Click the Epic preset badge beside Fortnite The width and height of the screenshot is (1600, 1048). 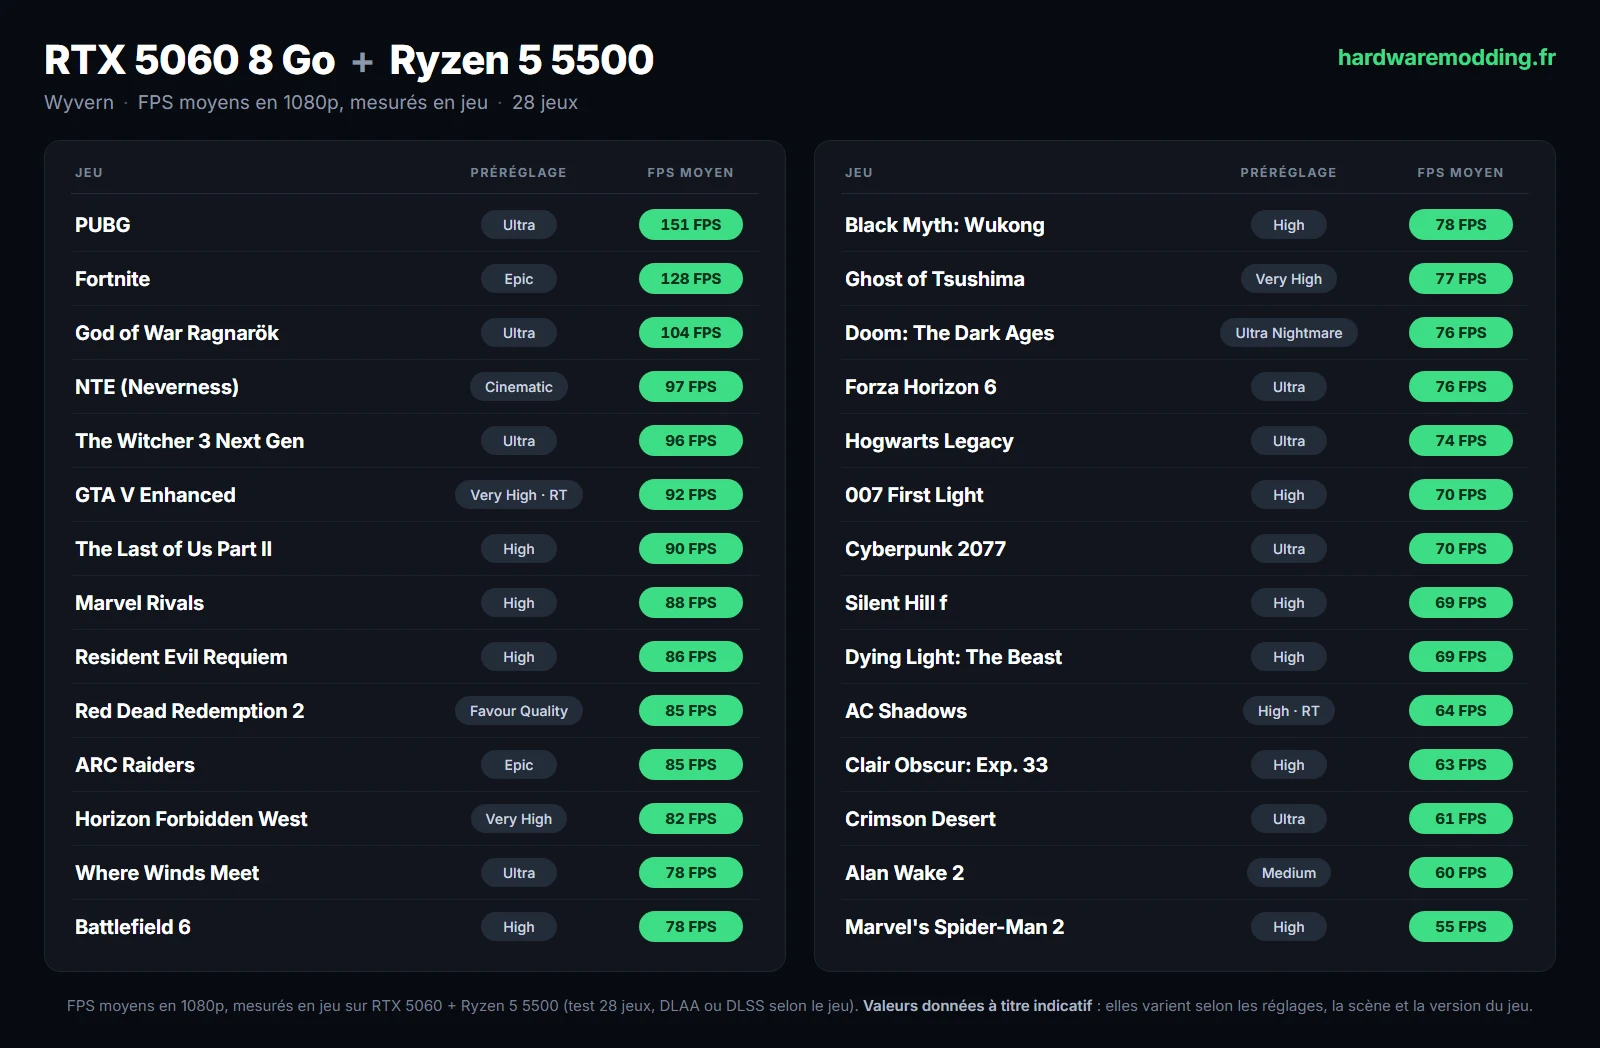[x=519, y=279]
